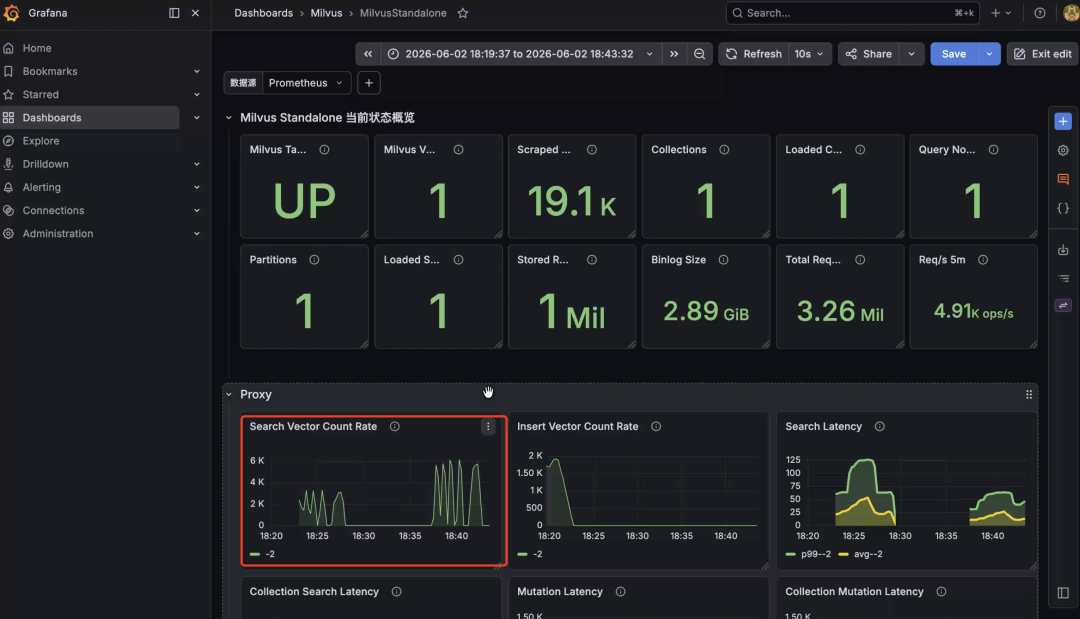Click the Milvus breadcrumb folder
Screen dimensions: 1080x619
[326, 13]
